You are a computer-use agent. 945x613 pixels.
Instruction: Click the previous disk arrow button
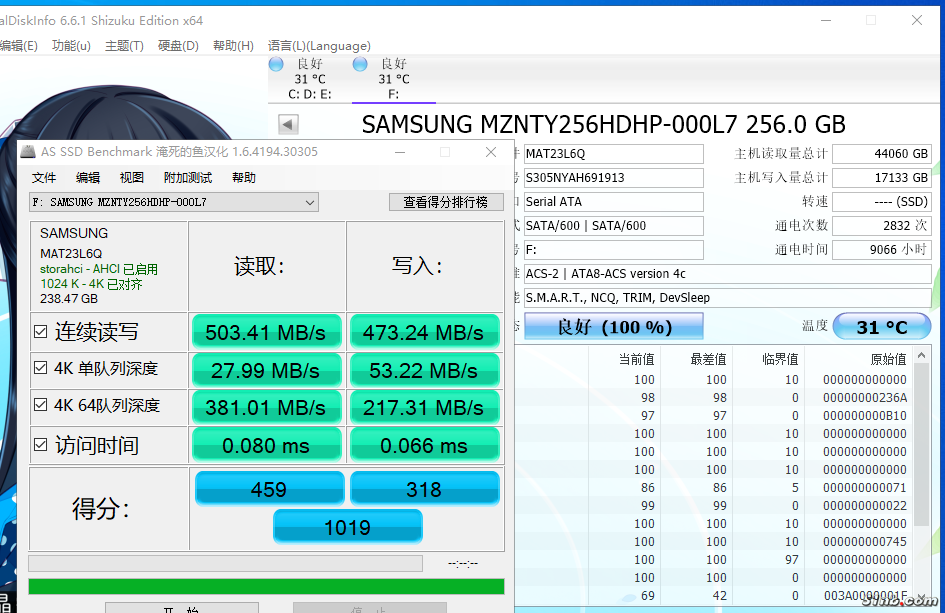[x=288, y=125]
